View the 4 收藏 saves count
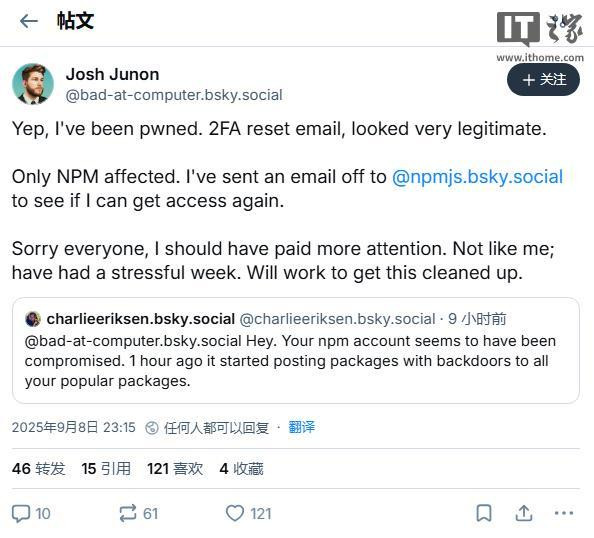This screenshot has height=538, width=594. tap(241, 469)
